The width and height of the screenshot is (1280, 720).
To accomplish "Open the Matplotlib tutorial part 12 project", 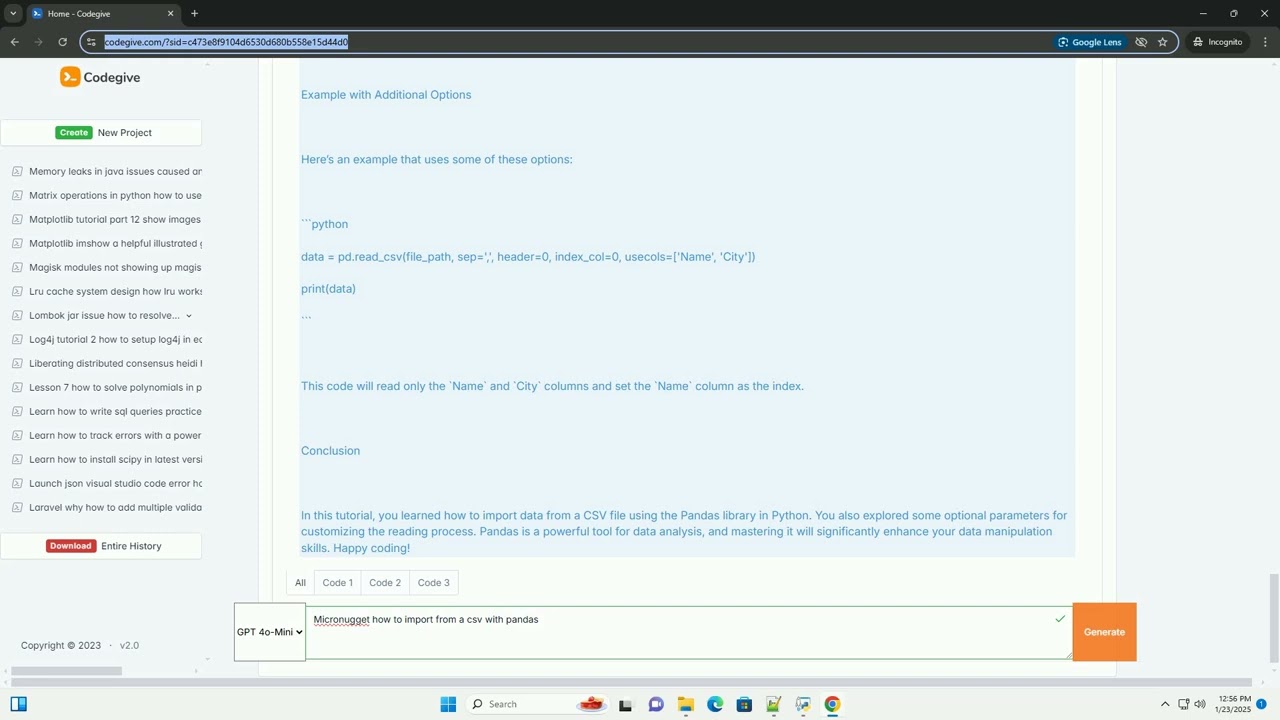I will [x=115, y=219].
